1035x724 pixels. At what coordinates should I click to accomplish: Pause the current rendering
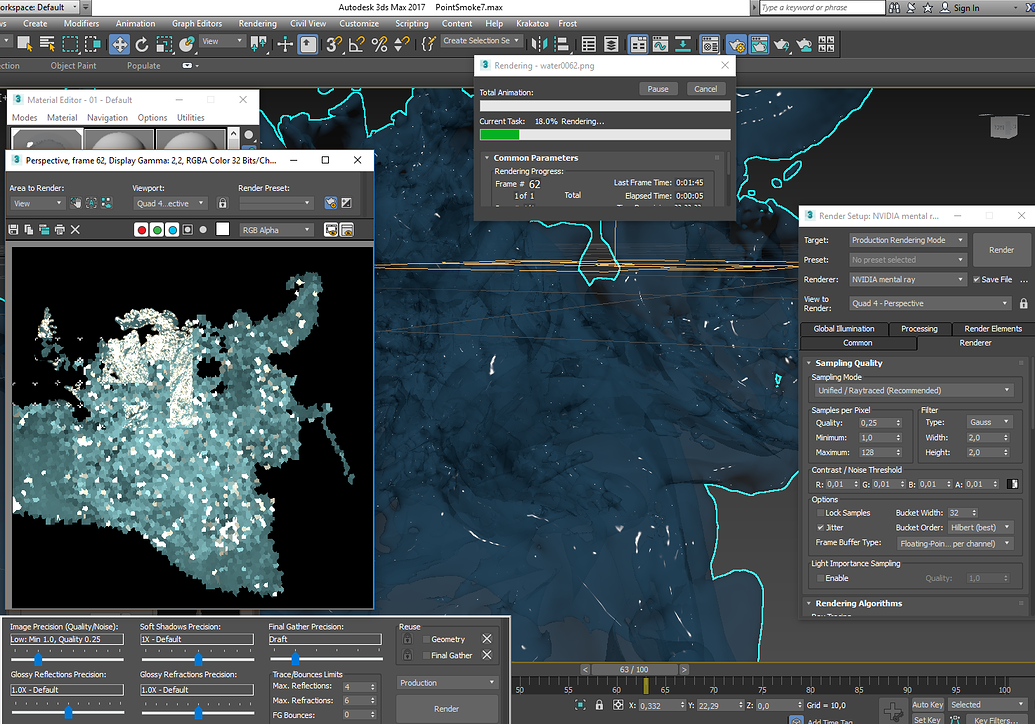657,89
